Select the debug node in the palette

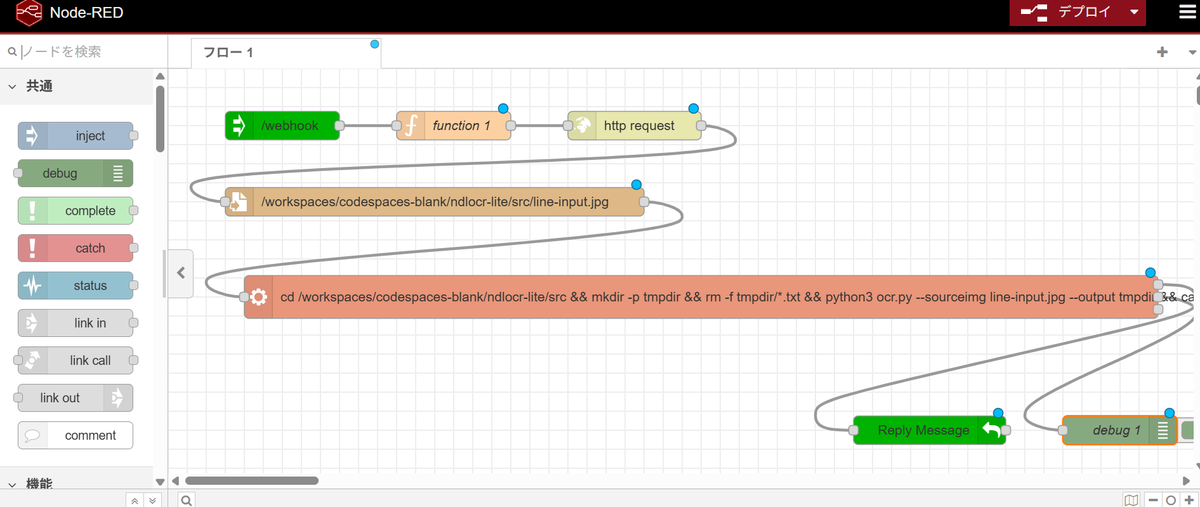click(76, 173)
